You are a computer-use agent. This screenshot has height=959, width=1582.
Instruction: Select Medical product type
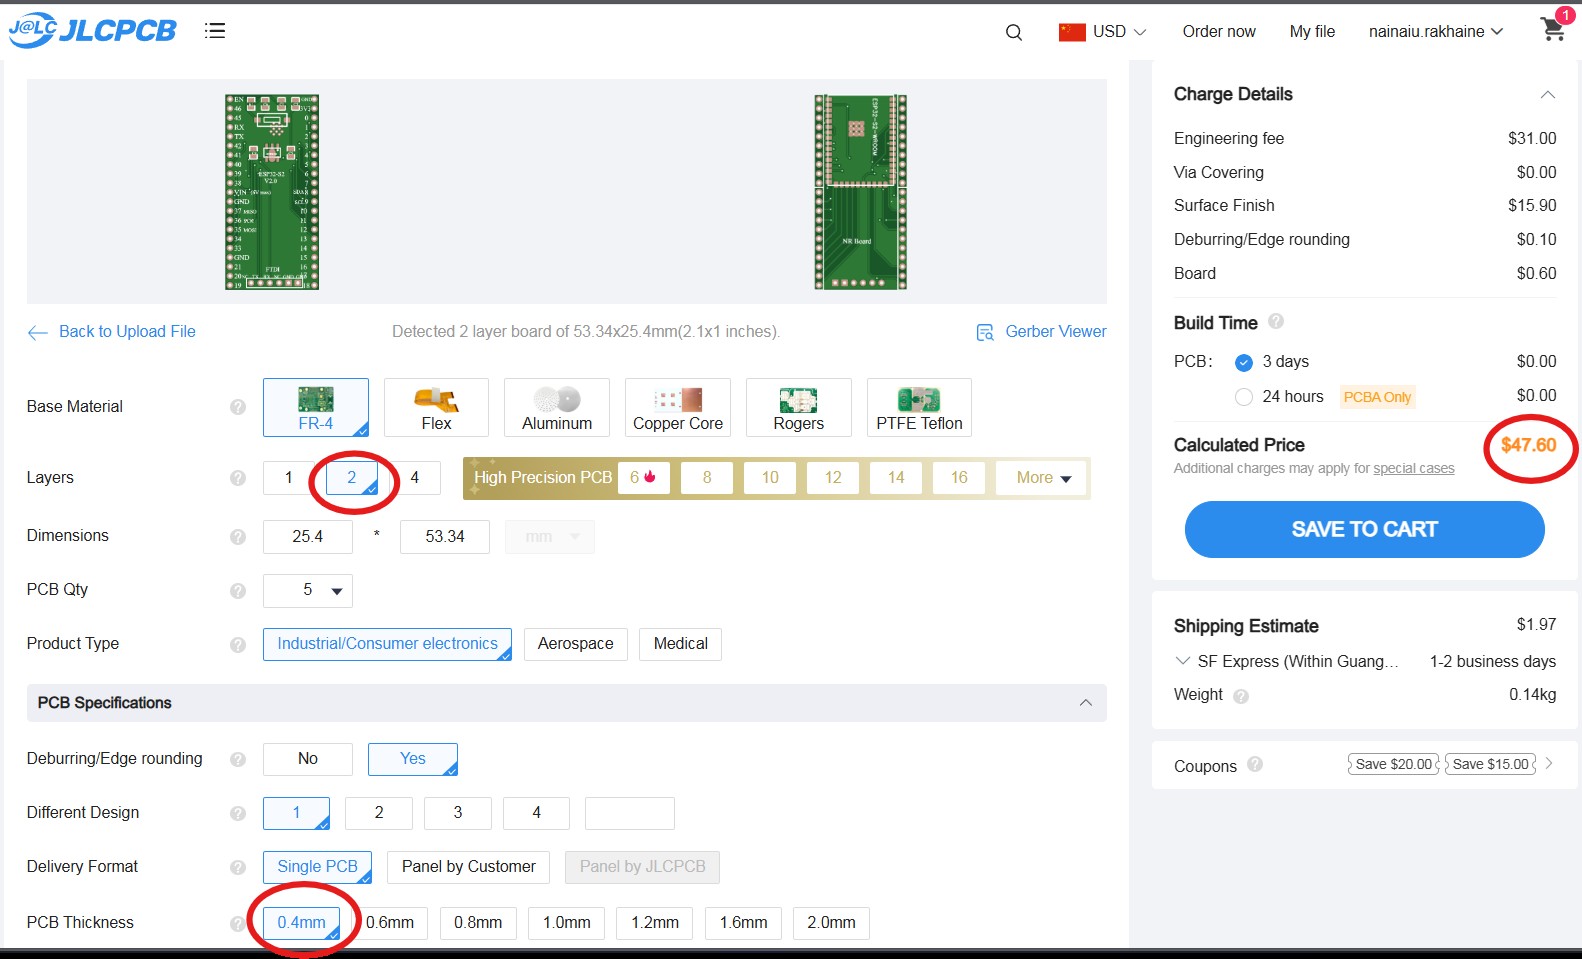click(x=681, y=644)
